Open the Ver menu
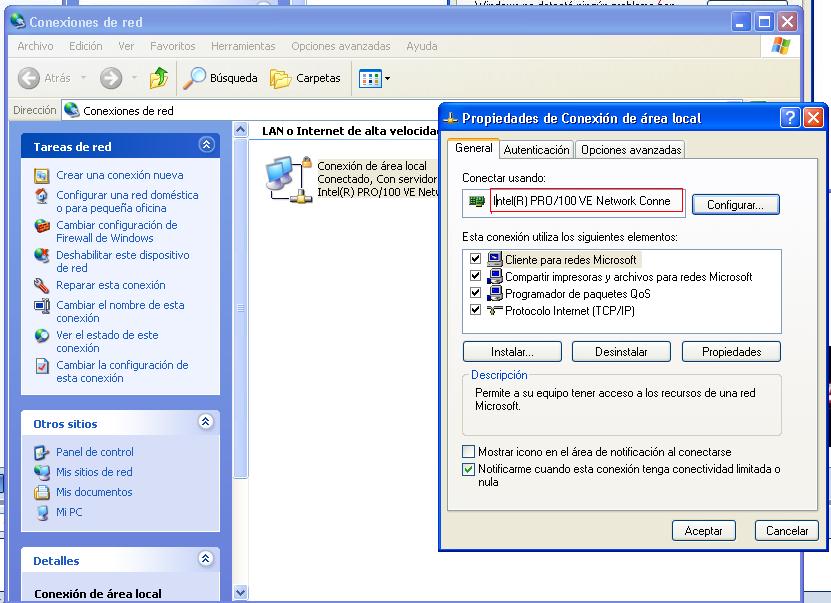Image resolution: width=831 pixels, height=603 pixels. [x=126, y=46]
